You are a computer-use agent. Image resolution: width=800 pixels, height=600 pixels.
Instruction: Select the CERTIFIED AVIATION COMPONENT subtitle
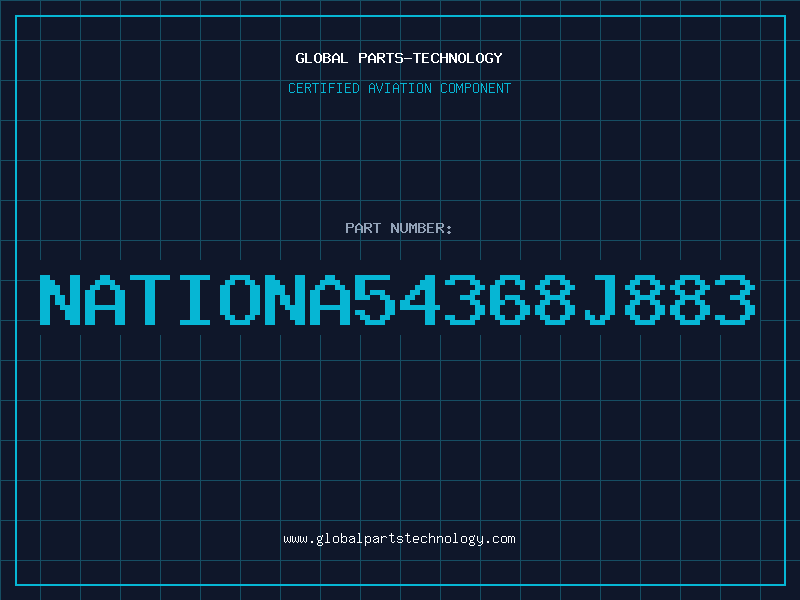(399, 88)
